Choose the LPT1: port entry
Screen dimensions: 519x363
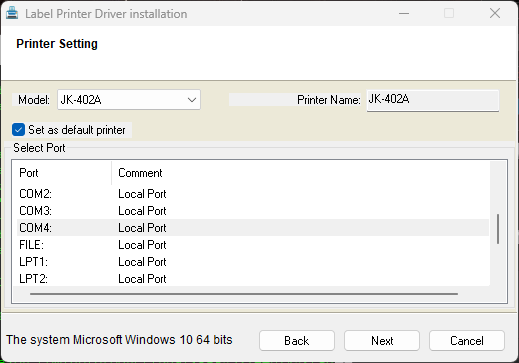pyautogui.click(x=253, y=262)
